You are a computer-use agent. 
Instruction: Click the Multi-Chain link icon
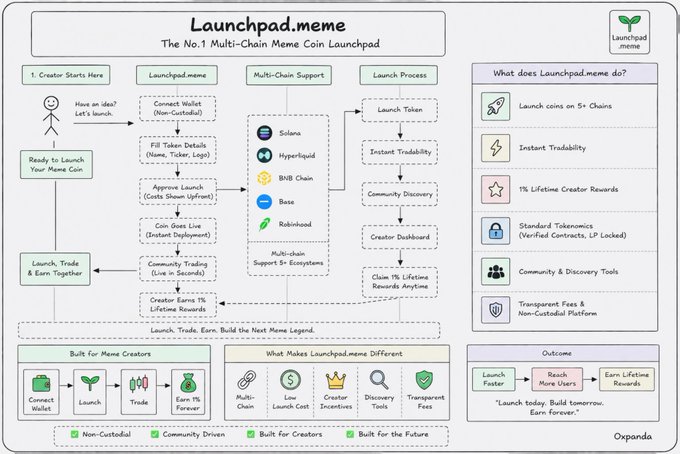(246, 380)
